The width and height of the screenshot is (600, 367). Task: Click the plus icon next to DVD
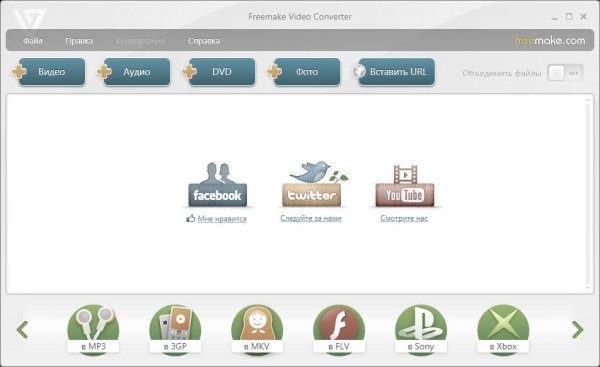coord(189,72)
